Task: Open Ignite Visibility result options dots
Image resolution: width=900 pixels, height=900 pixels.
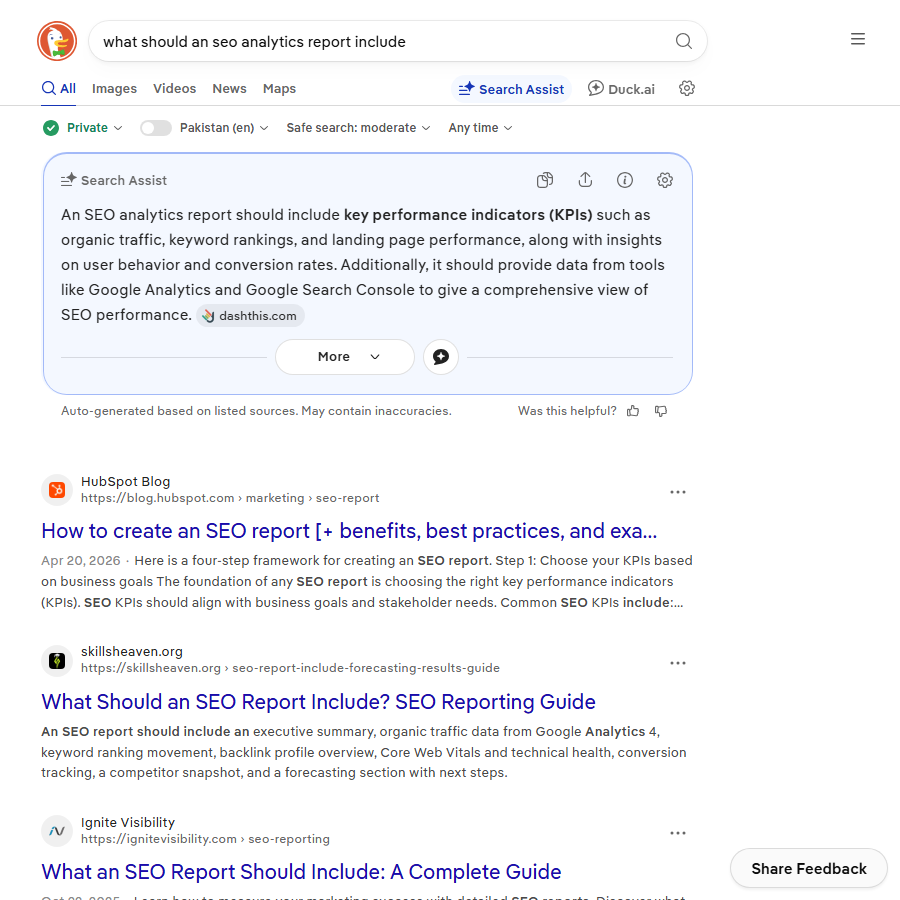Action: click(x=678, y=833)
